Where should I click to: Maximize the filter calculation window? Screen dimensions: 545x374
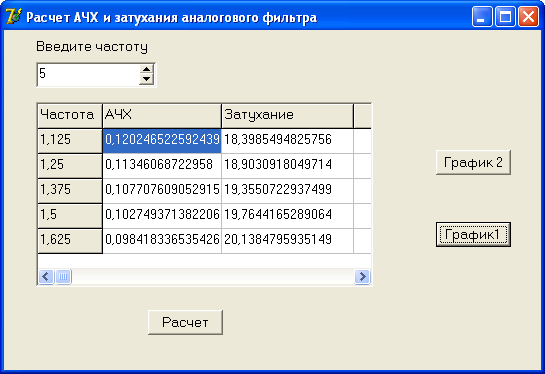pyautogui.click(x=505, y=16)
